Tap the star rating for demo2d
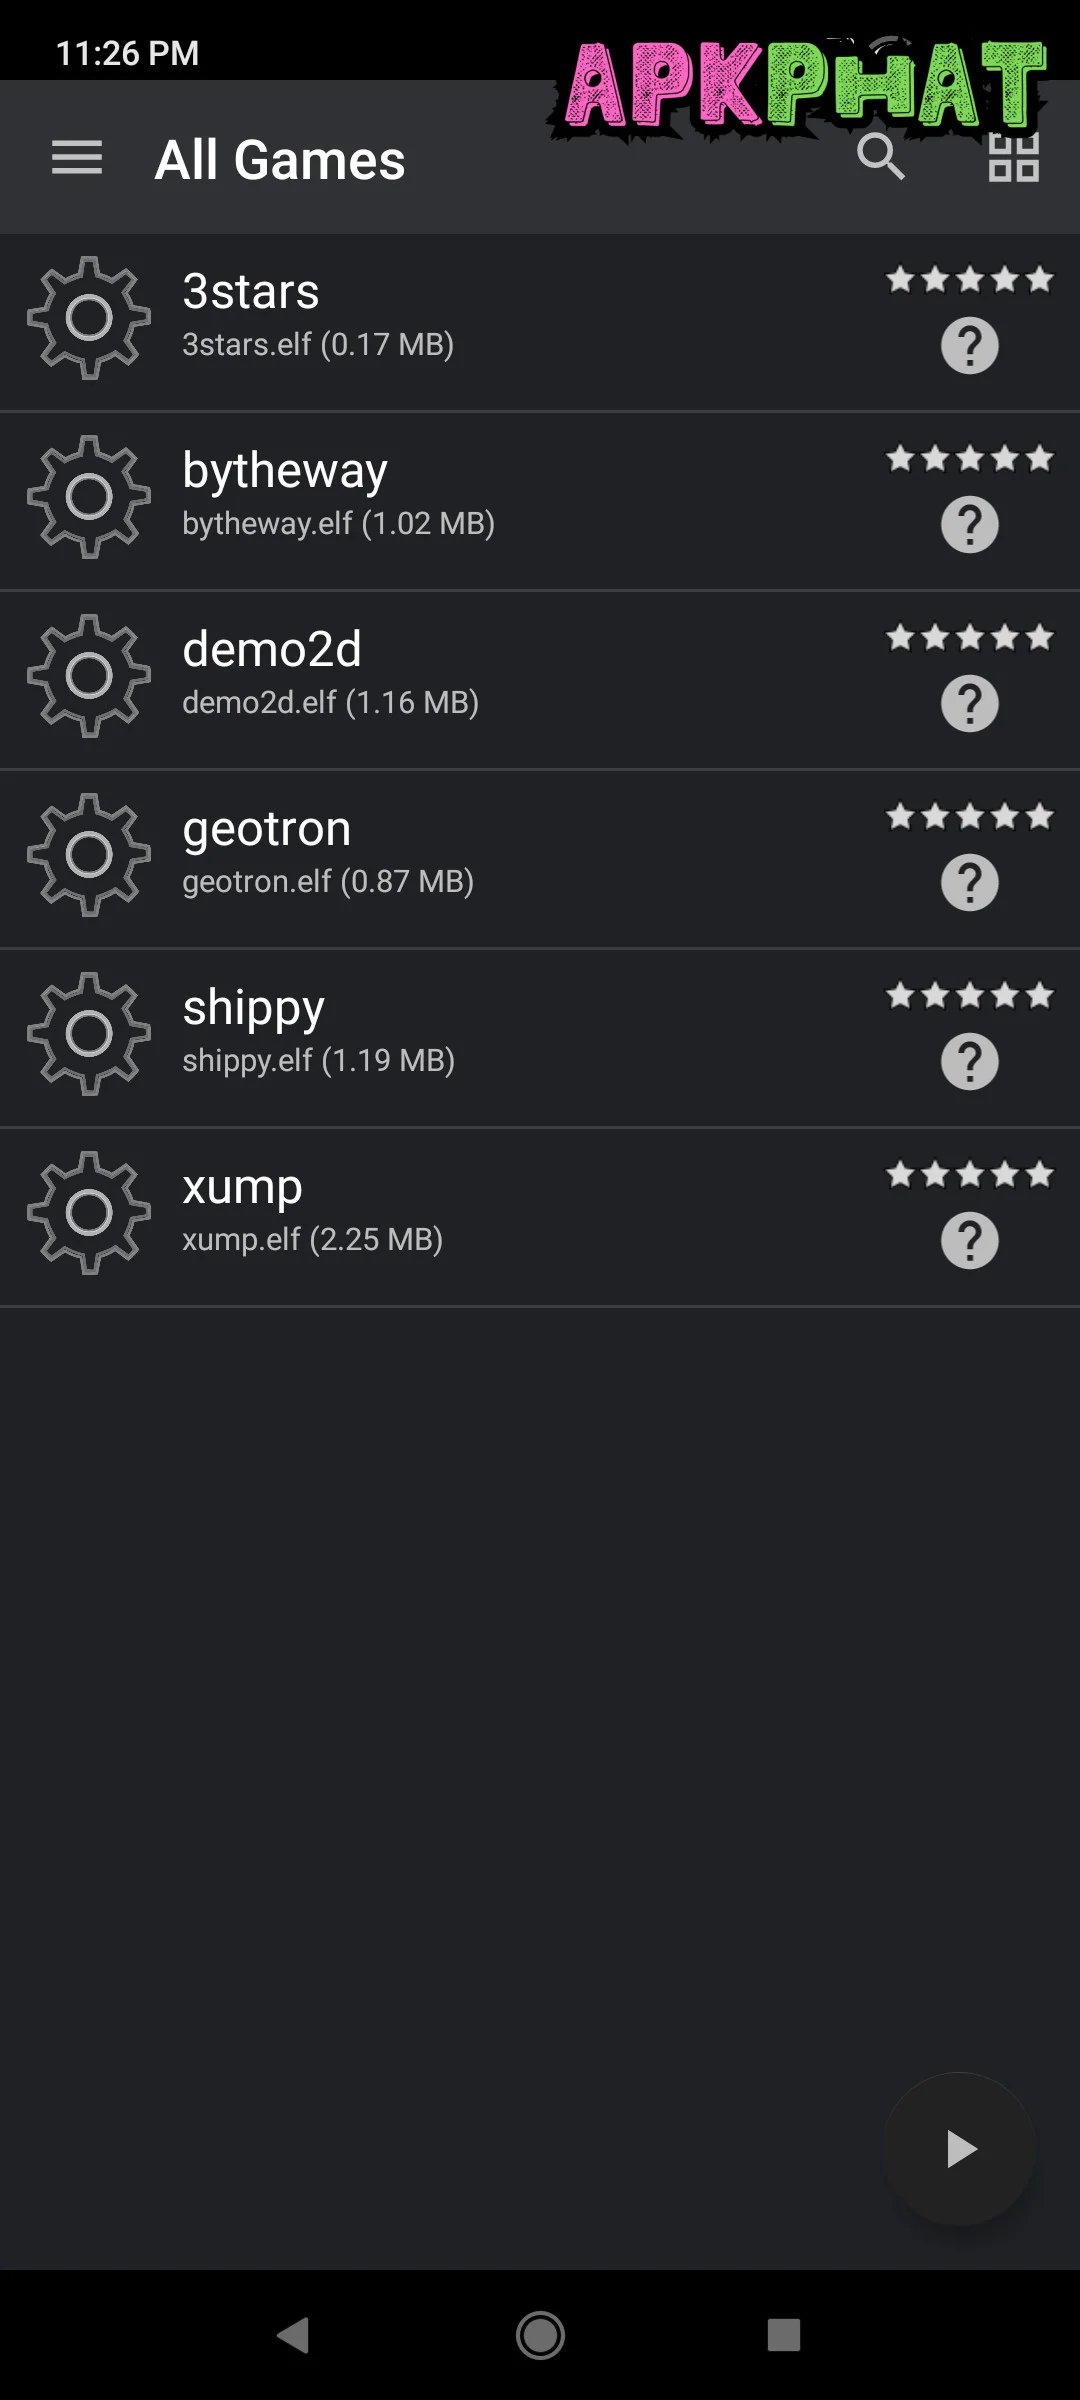The height and width of the screenshot is (2400, 1080). (x=969, y=638)
